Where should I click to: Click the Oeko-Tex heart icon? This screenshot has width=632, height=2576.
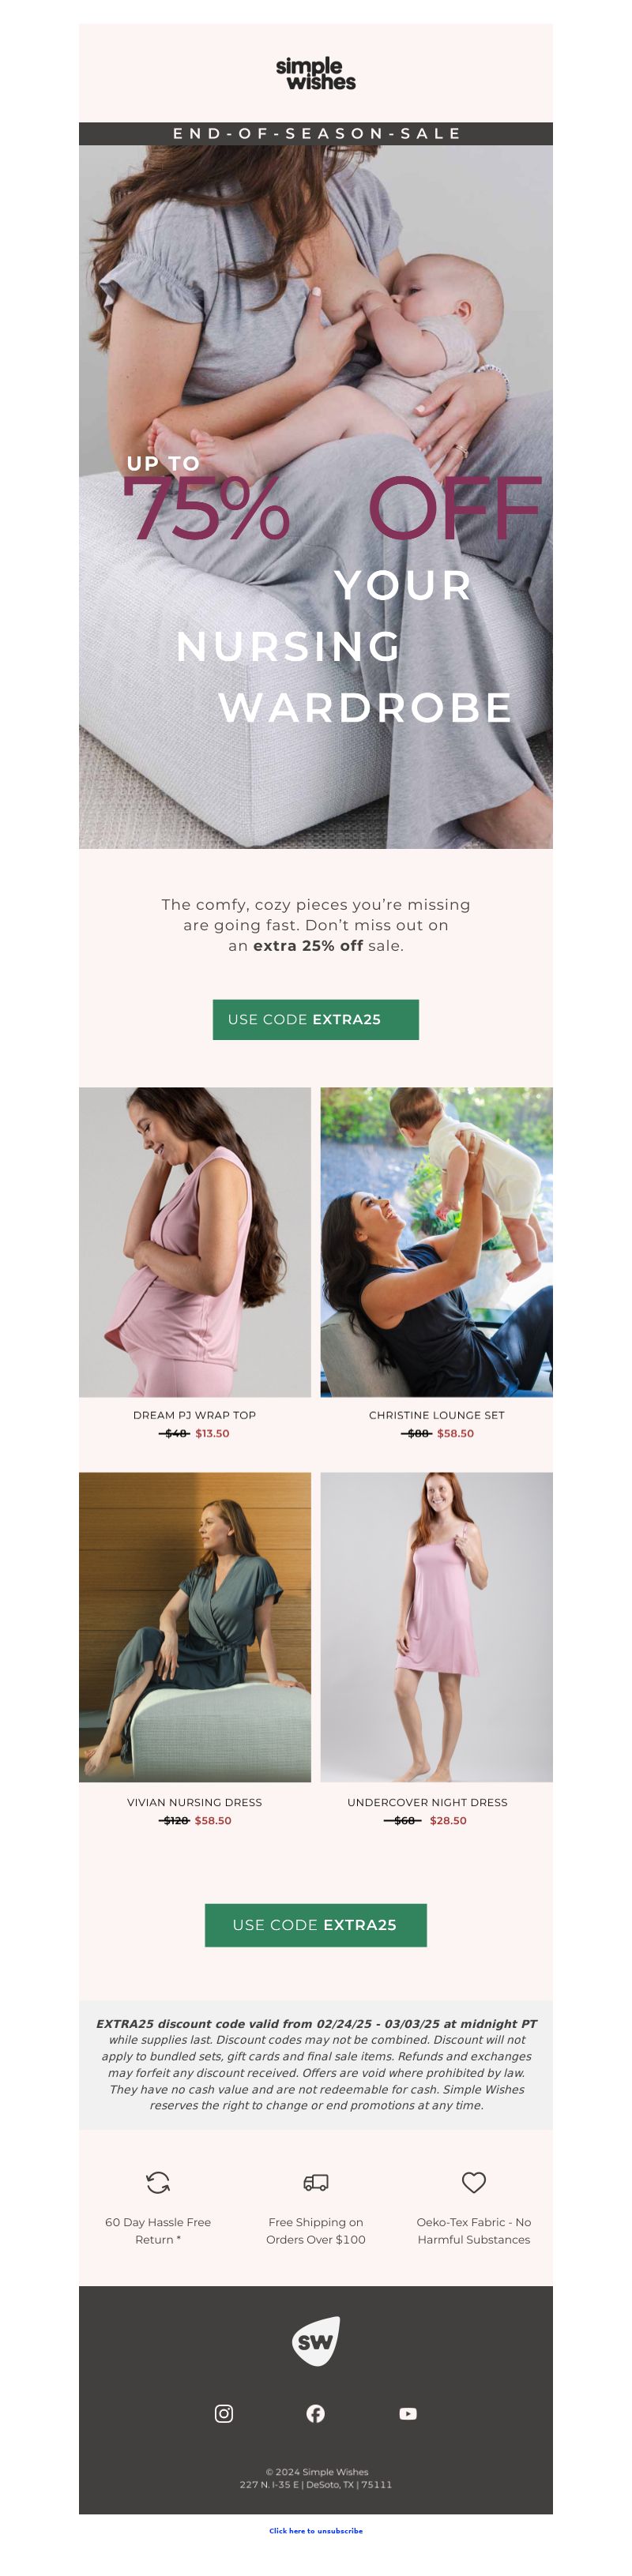pyautogui.click(x=474, y=2181)
